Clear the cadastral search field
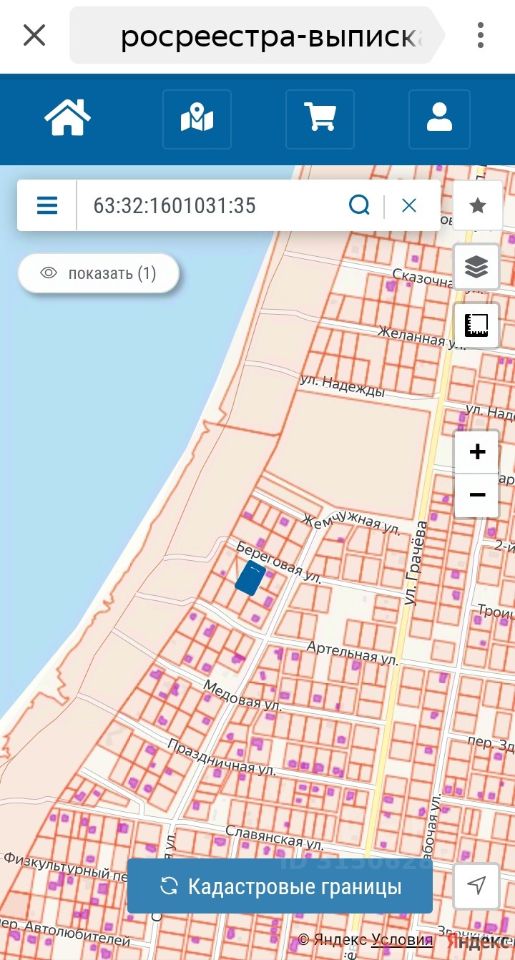 (x=409, y=205)
